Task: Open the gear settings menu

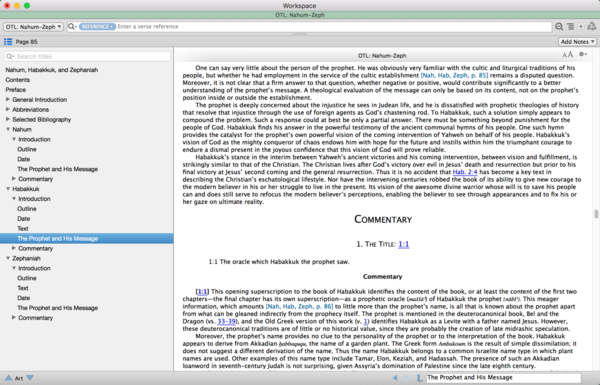Action: (x=583, y=55)
